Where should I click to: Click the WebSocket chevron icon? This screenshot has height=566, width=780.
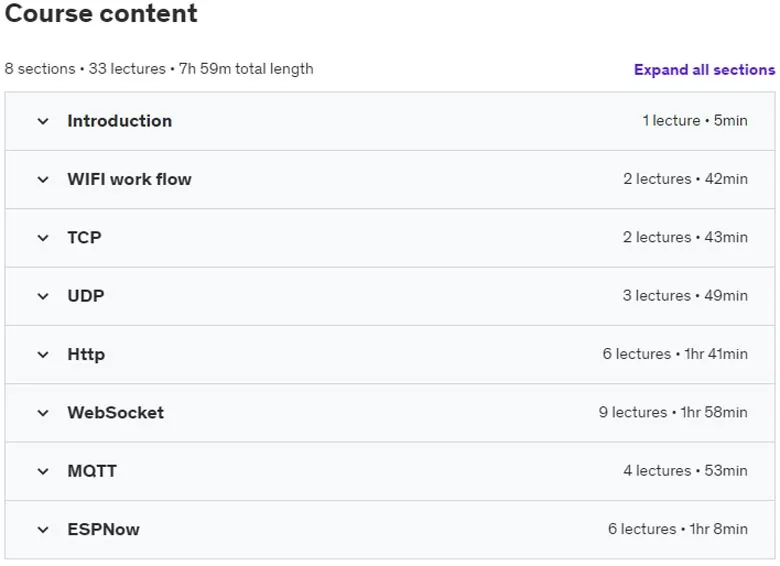(x=43, y=413)
